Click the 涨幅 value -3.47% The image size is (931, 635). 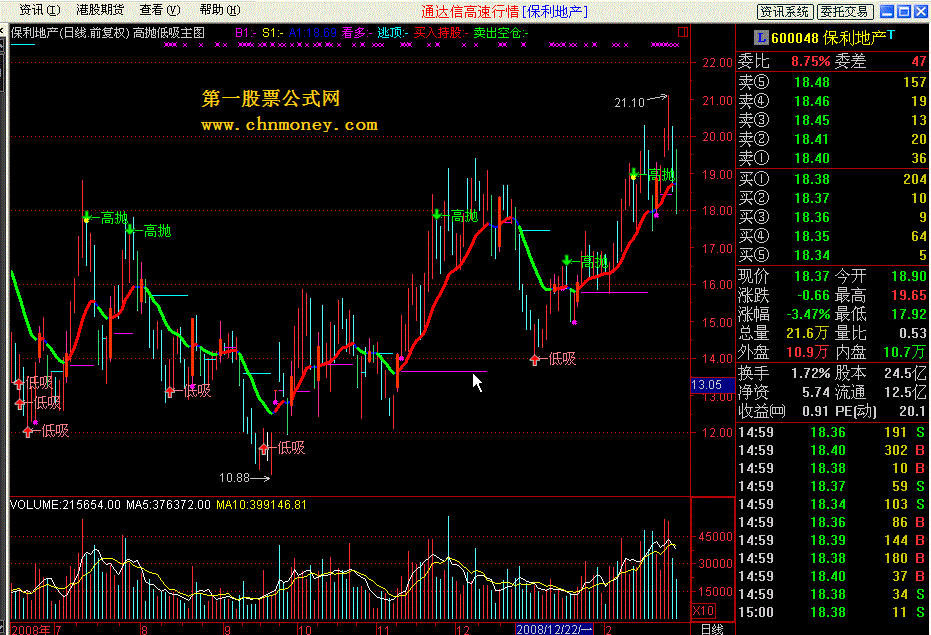[x=808, y=314]
